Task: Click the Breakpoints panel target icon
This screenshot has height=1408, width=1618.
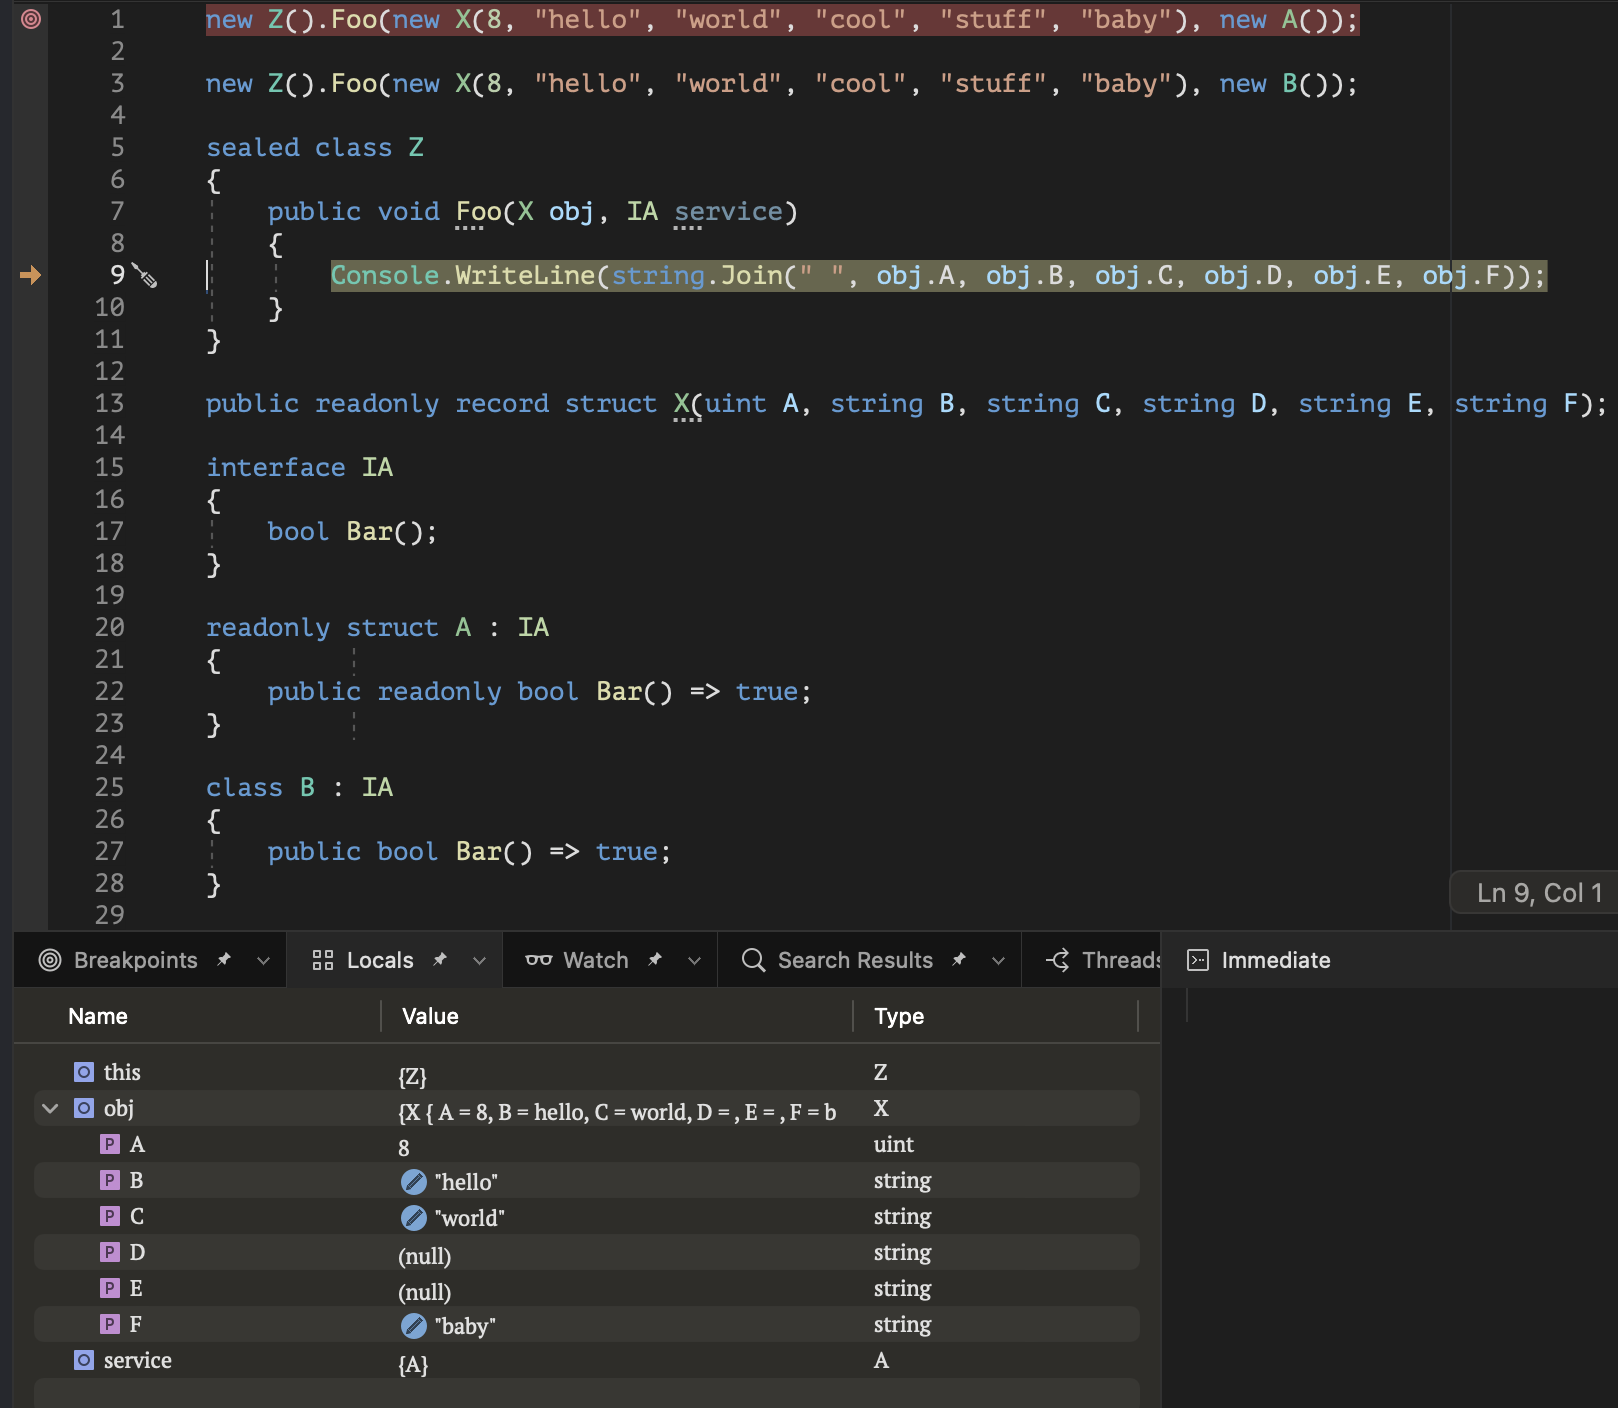Action: coord(49,960)
